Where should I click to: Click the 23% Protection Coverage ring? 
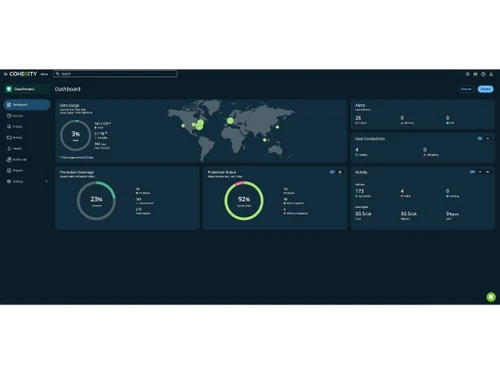[x=96, y=201]
